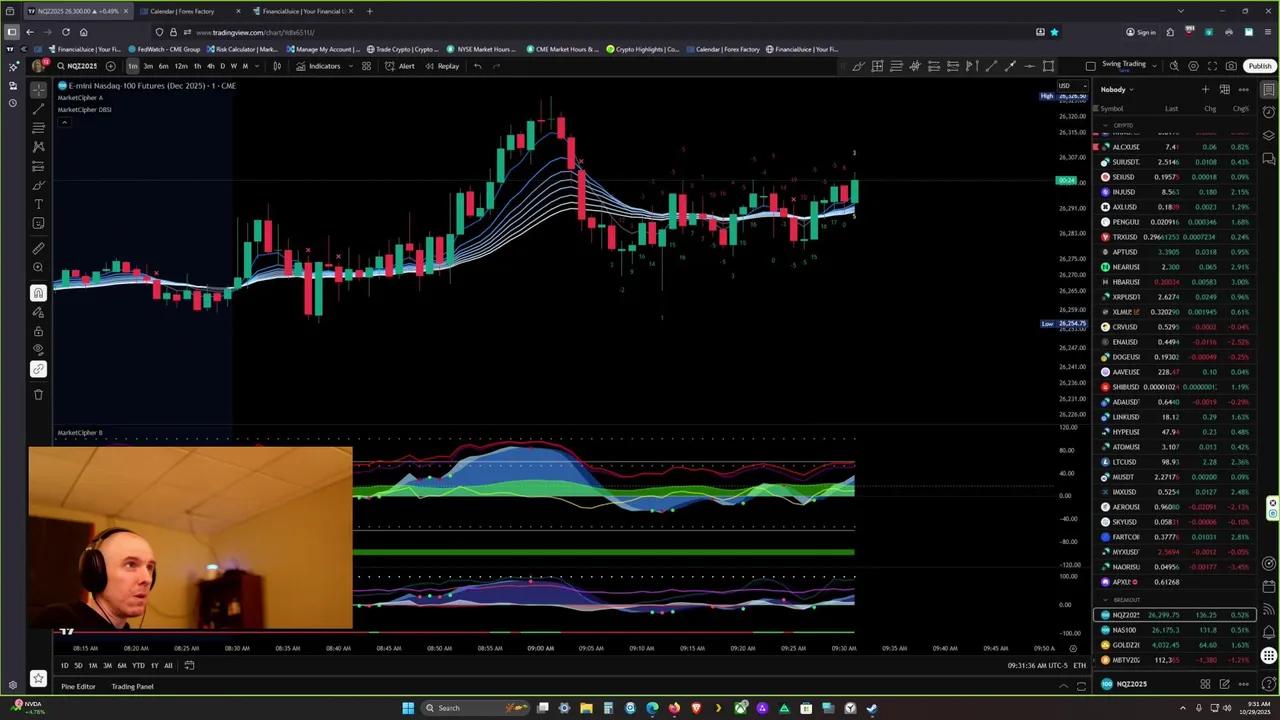Open the Indicators dropdown arrow
The height and width of the screenshot is (720, 1280).
350,66
